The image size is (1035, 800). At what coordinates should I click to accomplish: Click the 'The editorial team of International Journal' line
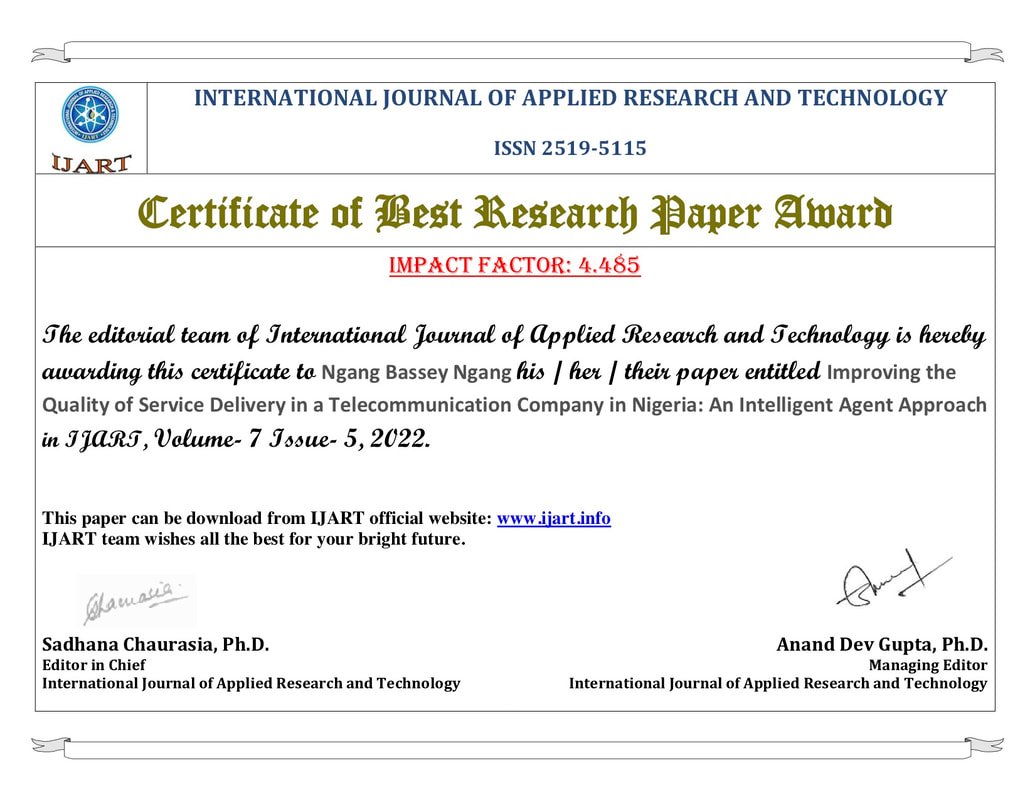514,336
